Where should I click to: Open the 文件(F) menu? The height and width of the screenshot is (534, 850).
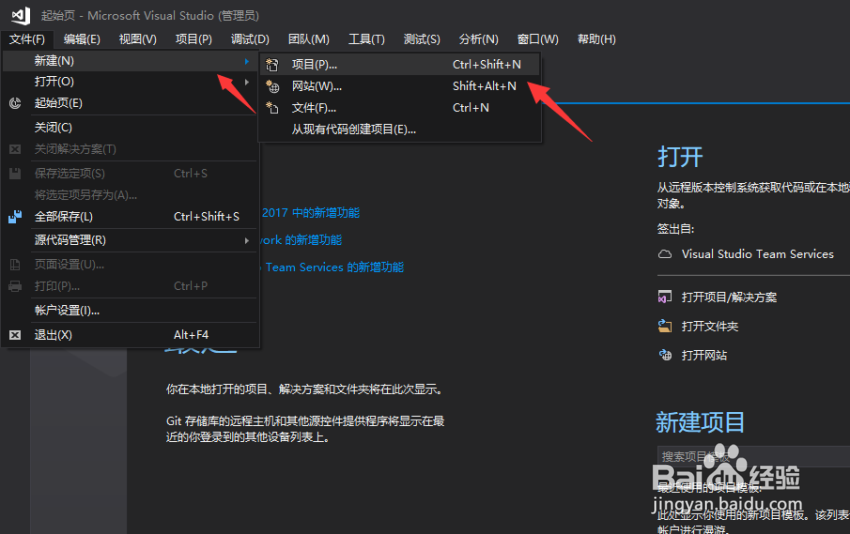pos(27,39)
